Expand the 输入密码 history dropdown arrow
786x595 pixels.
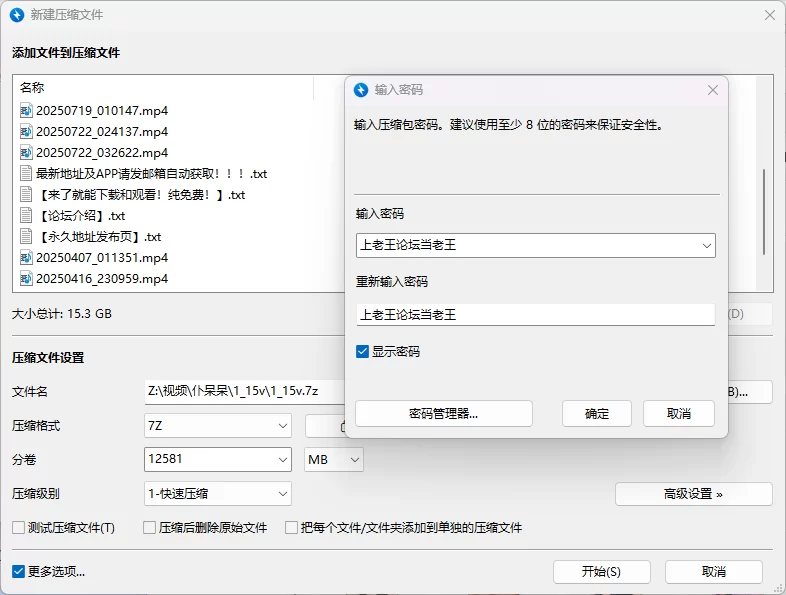point(706,245)
